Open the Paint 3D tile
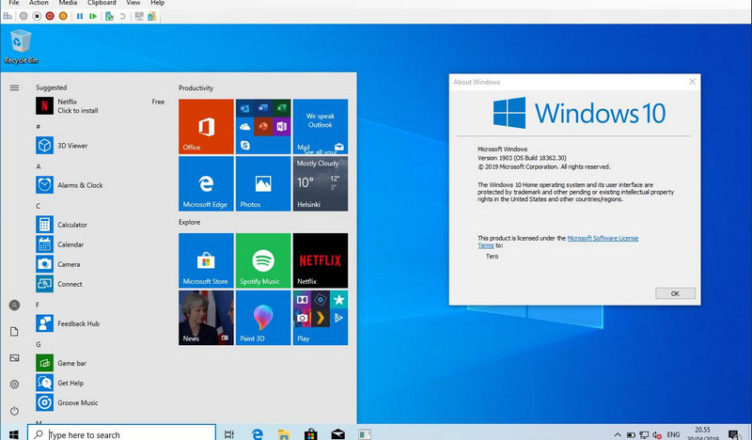Viewport: 752px width, 440px height. coord(263,318)
